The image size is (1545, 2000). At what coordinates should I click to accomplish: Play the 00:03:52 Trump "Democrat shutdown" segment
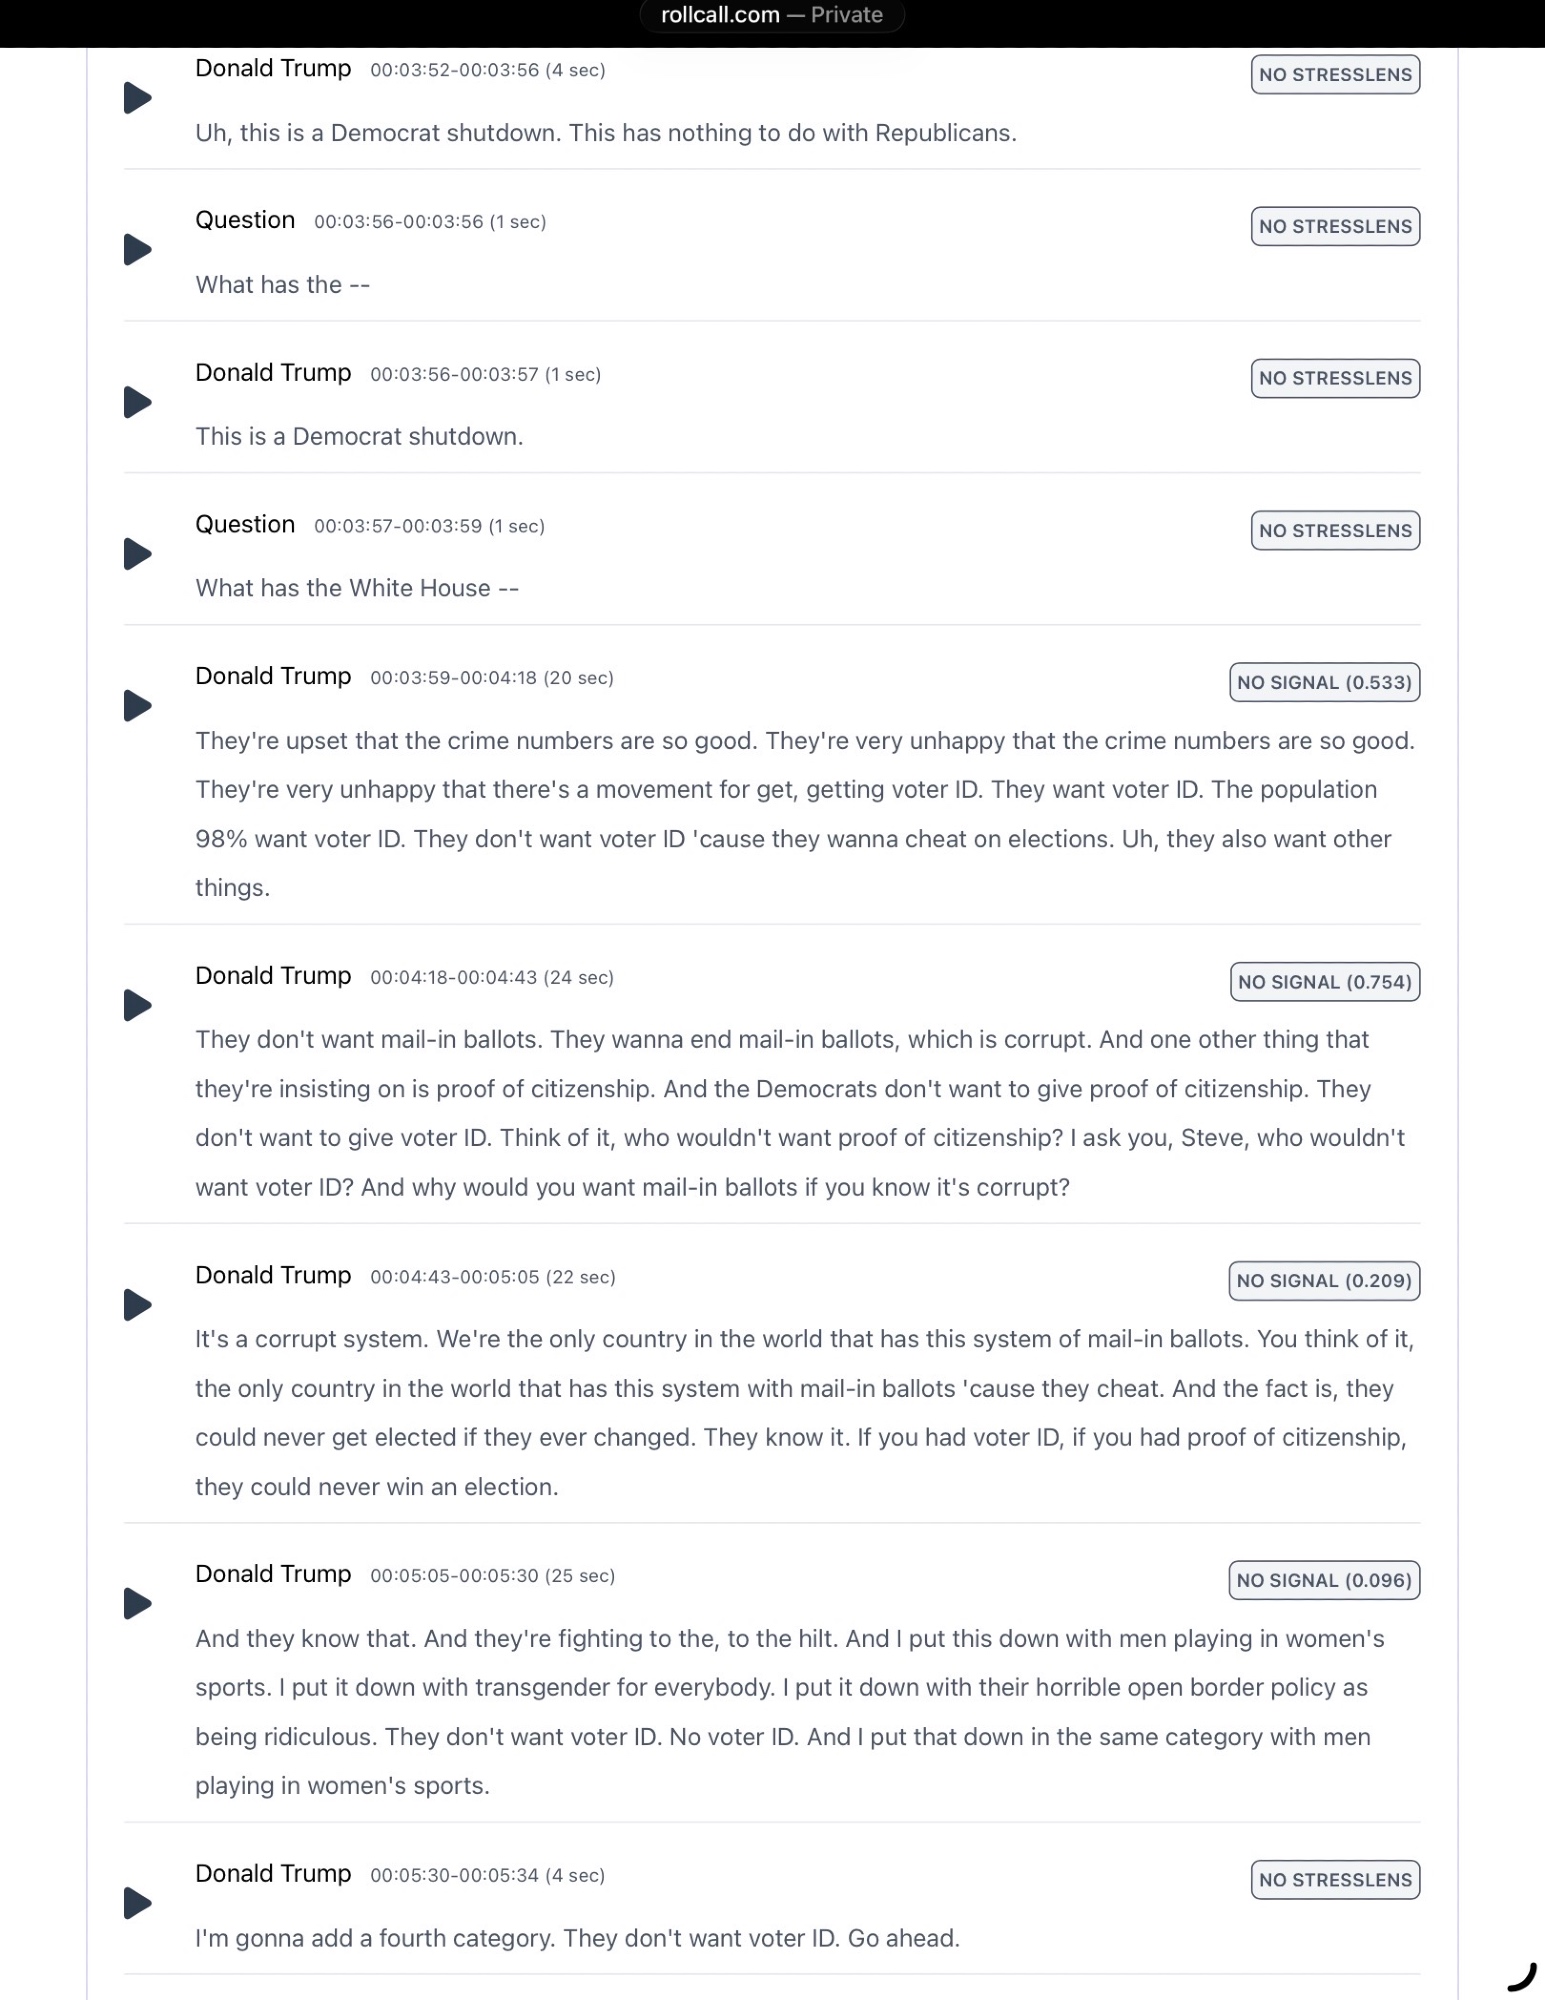(x=137, y=98)
